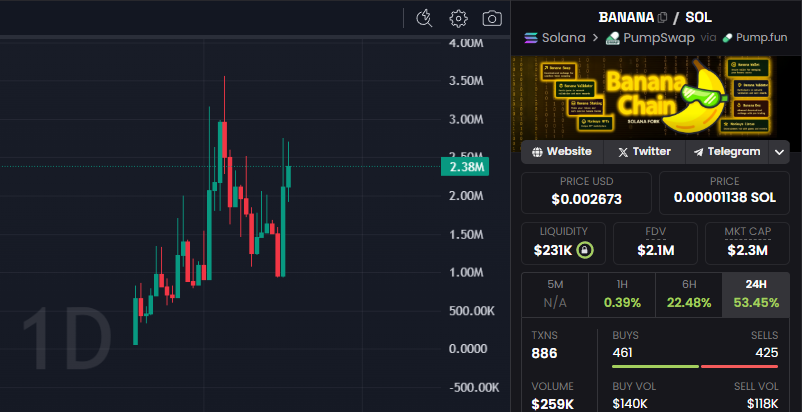Click the 2.38M current price label
The width and height of the screenshot is (802, 412).
coord(465,167)
